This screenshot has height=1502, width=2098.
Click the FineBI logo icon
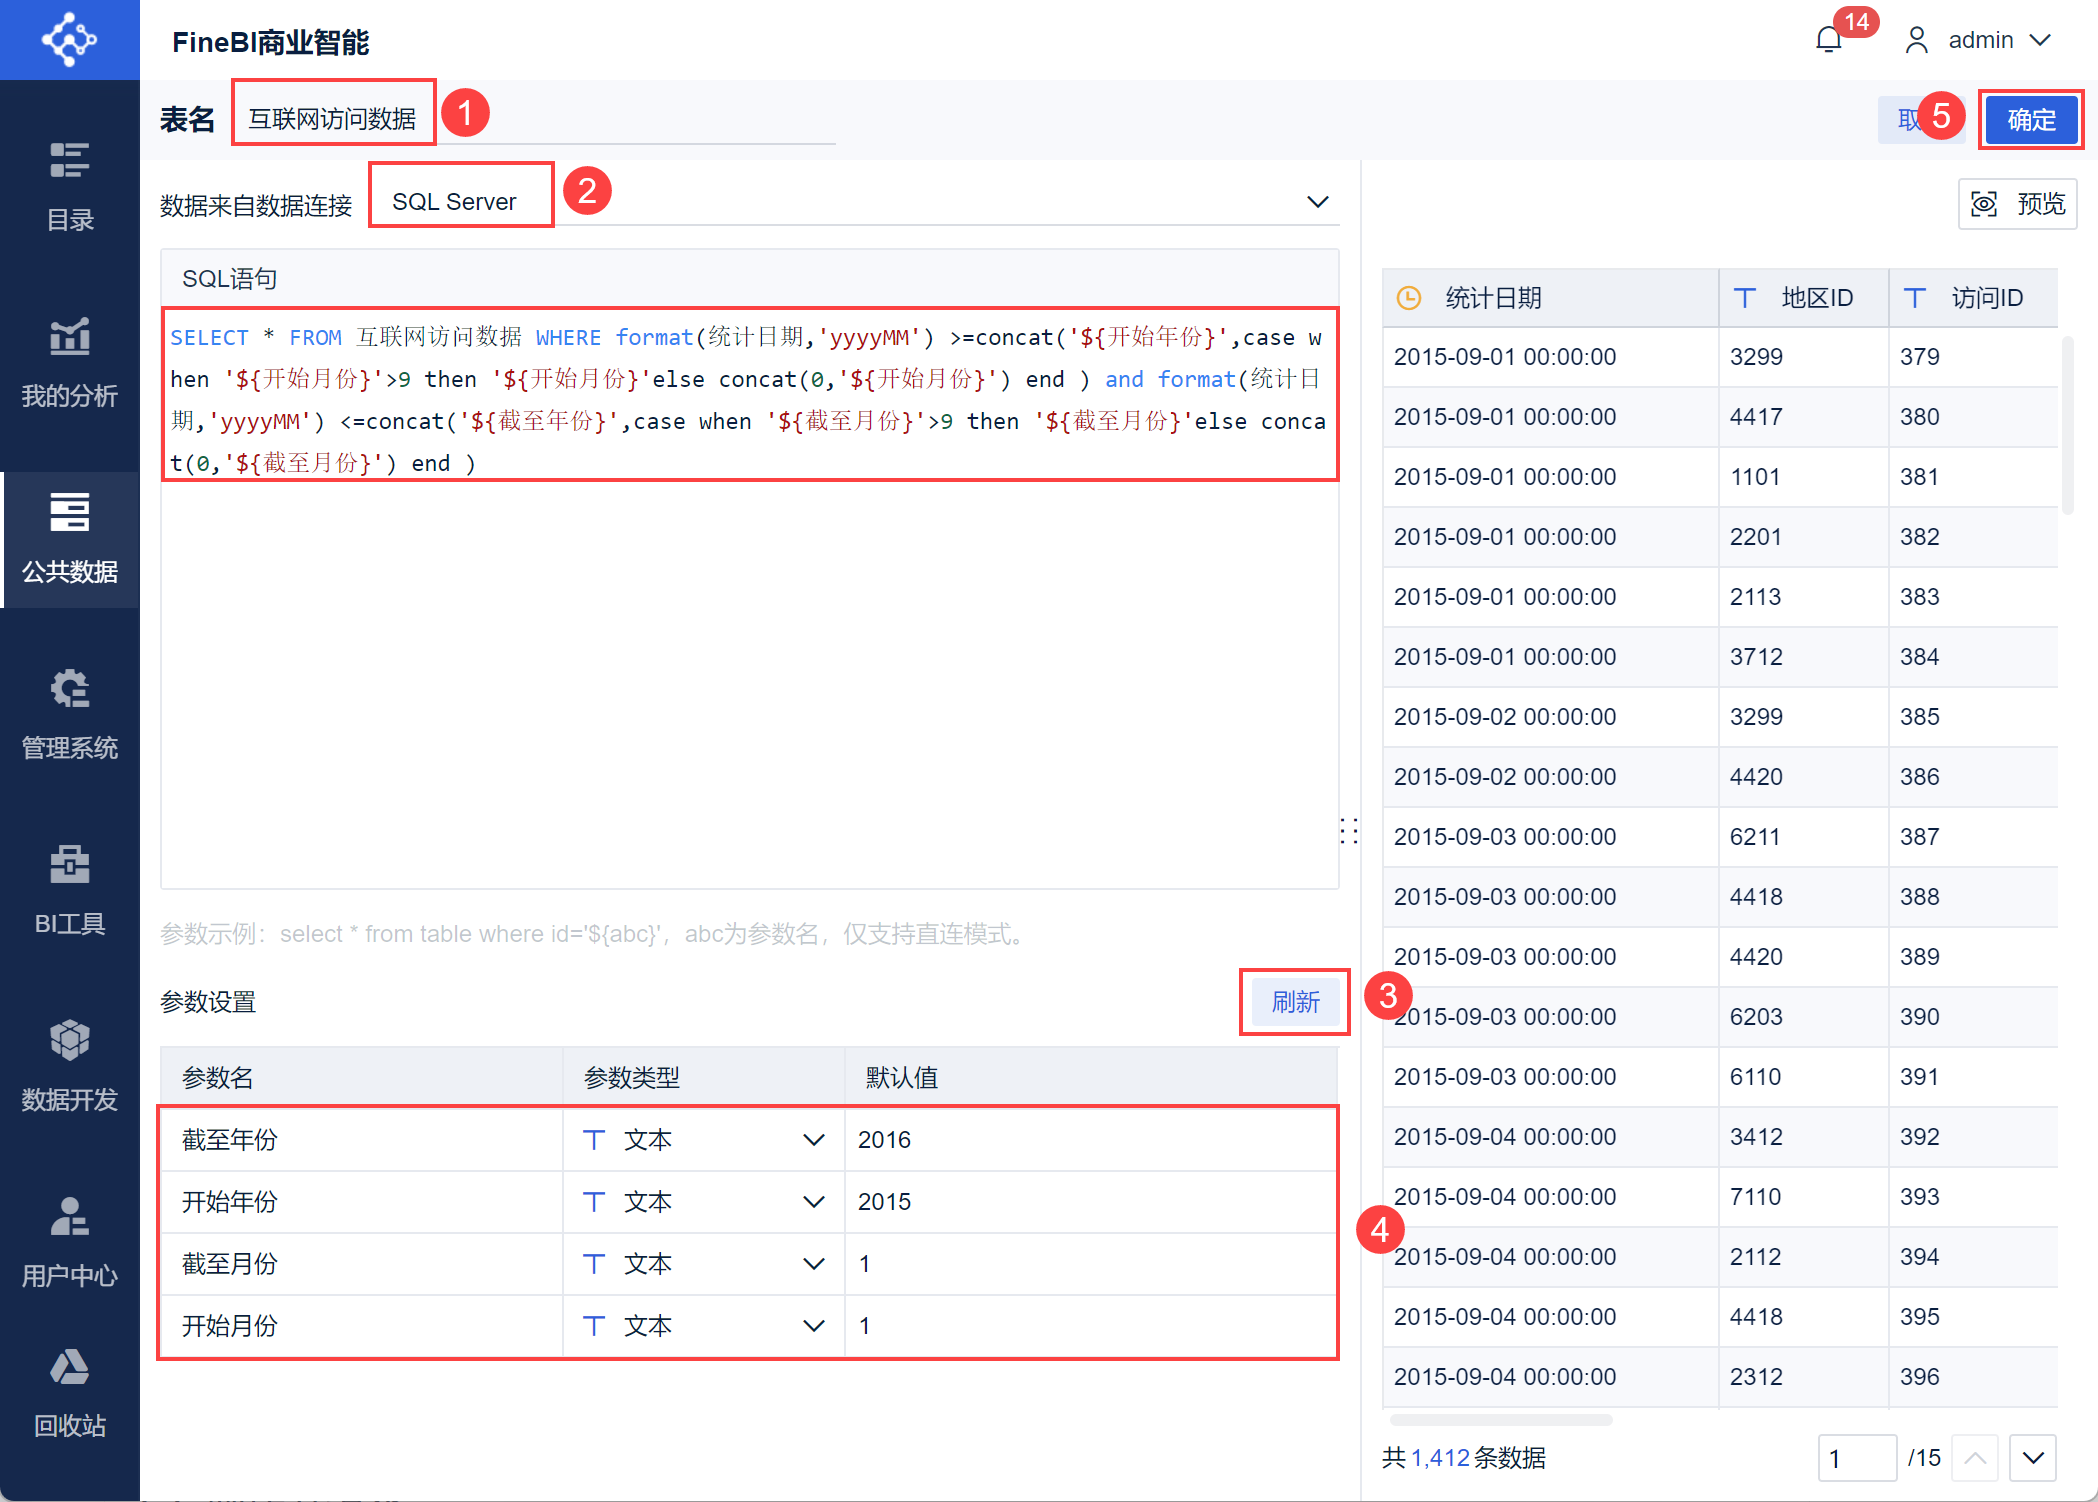point(69,40)
